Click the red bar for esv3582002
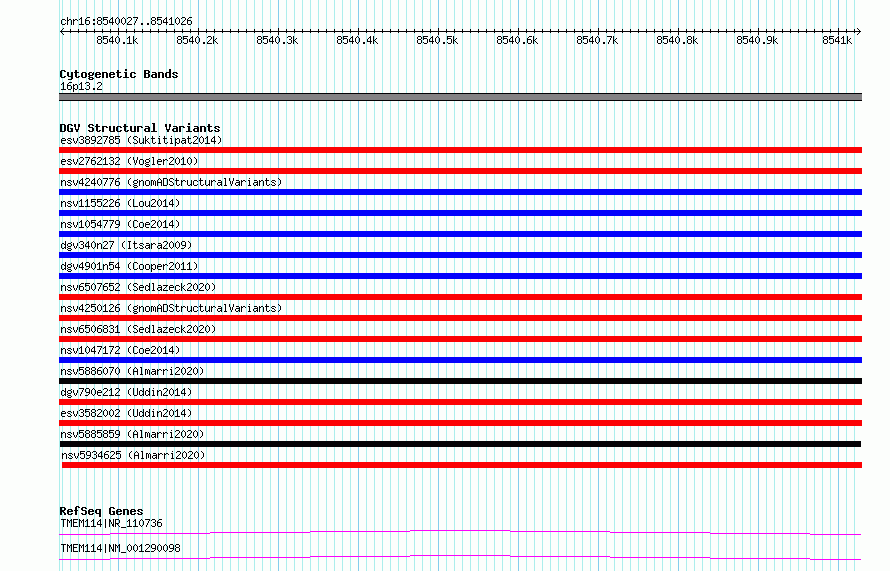The height and width of the screenshot is (571, 890). click(x=460, y=423)
